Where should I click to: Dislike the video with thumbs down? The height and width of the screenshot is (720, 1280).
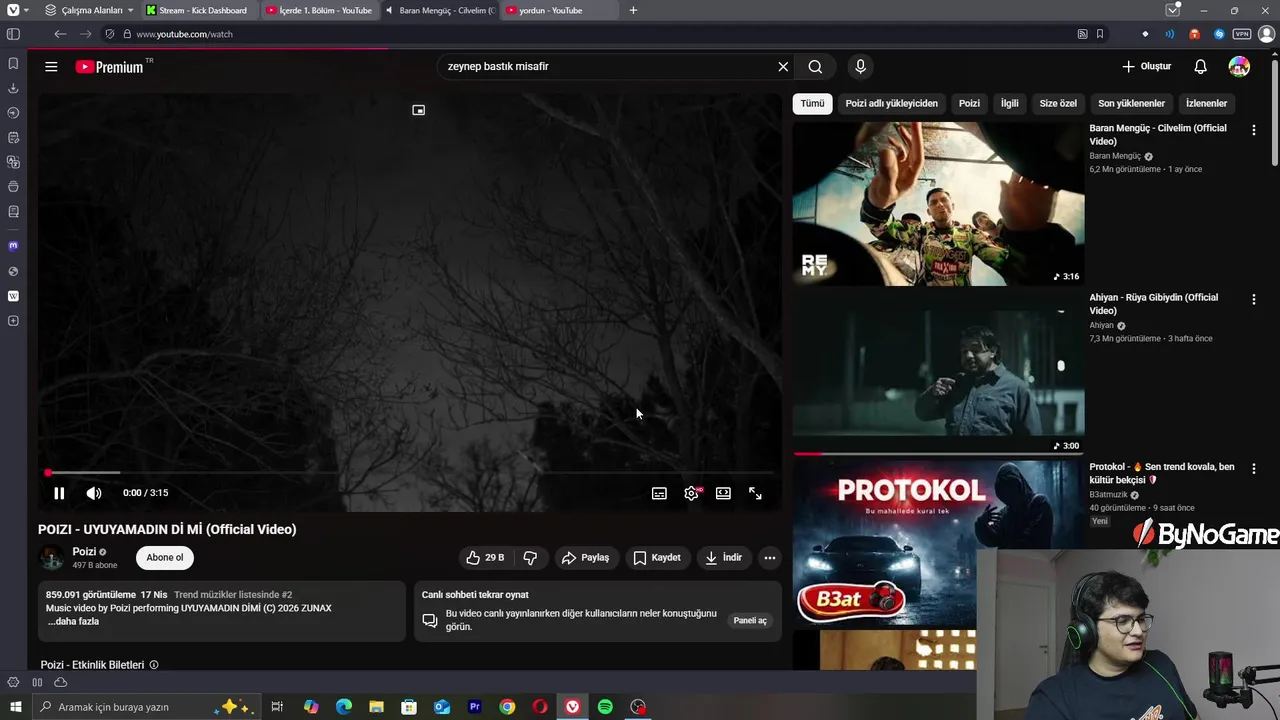point(530,558)
